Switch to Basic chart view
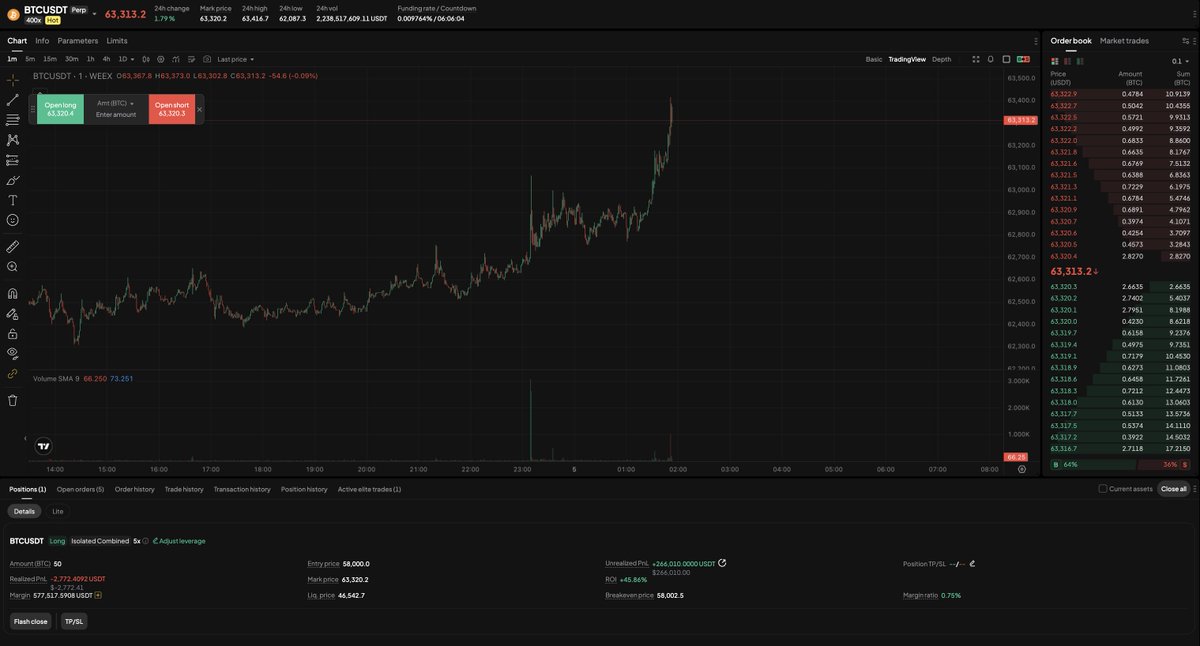 pyautogui.click(x=874, y=59)
